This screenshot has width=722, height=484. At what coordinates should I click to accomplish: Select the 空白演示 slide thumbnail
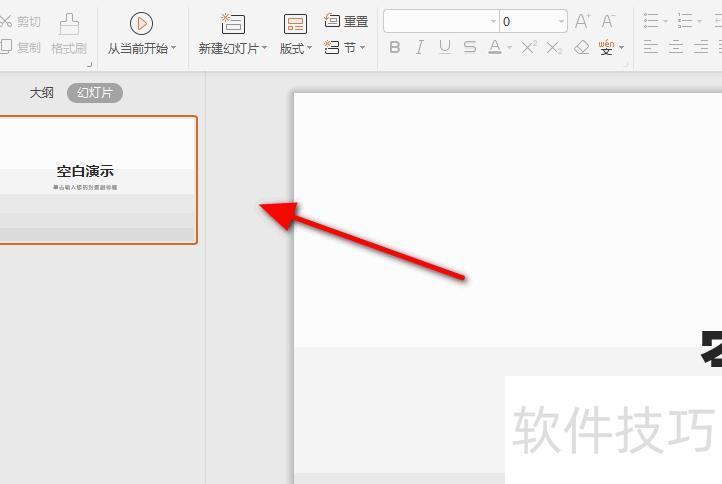98,180
